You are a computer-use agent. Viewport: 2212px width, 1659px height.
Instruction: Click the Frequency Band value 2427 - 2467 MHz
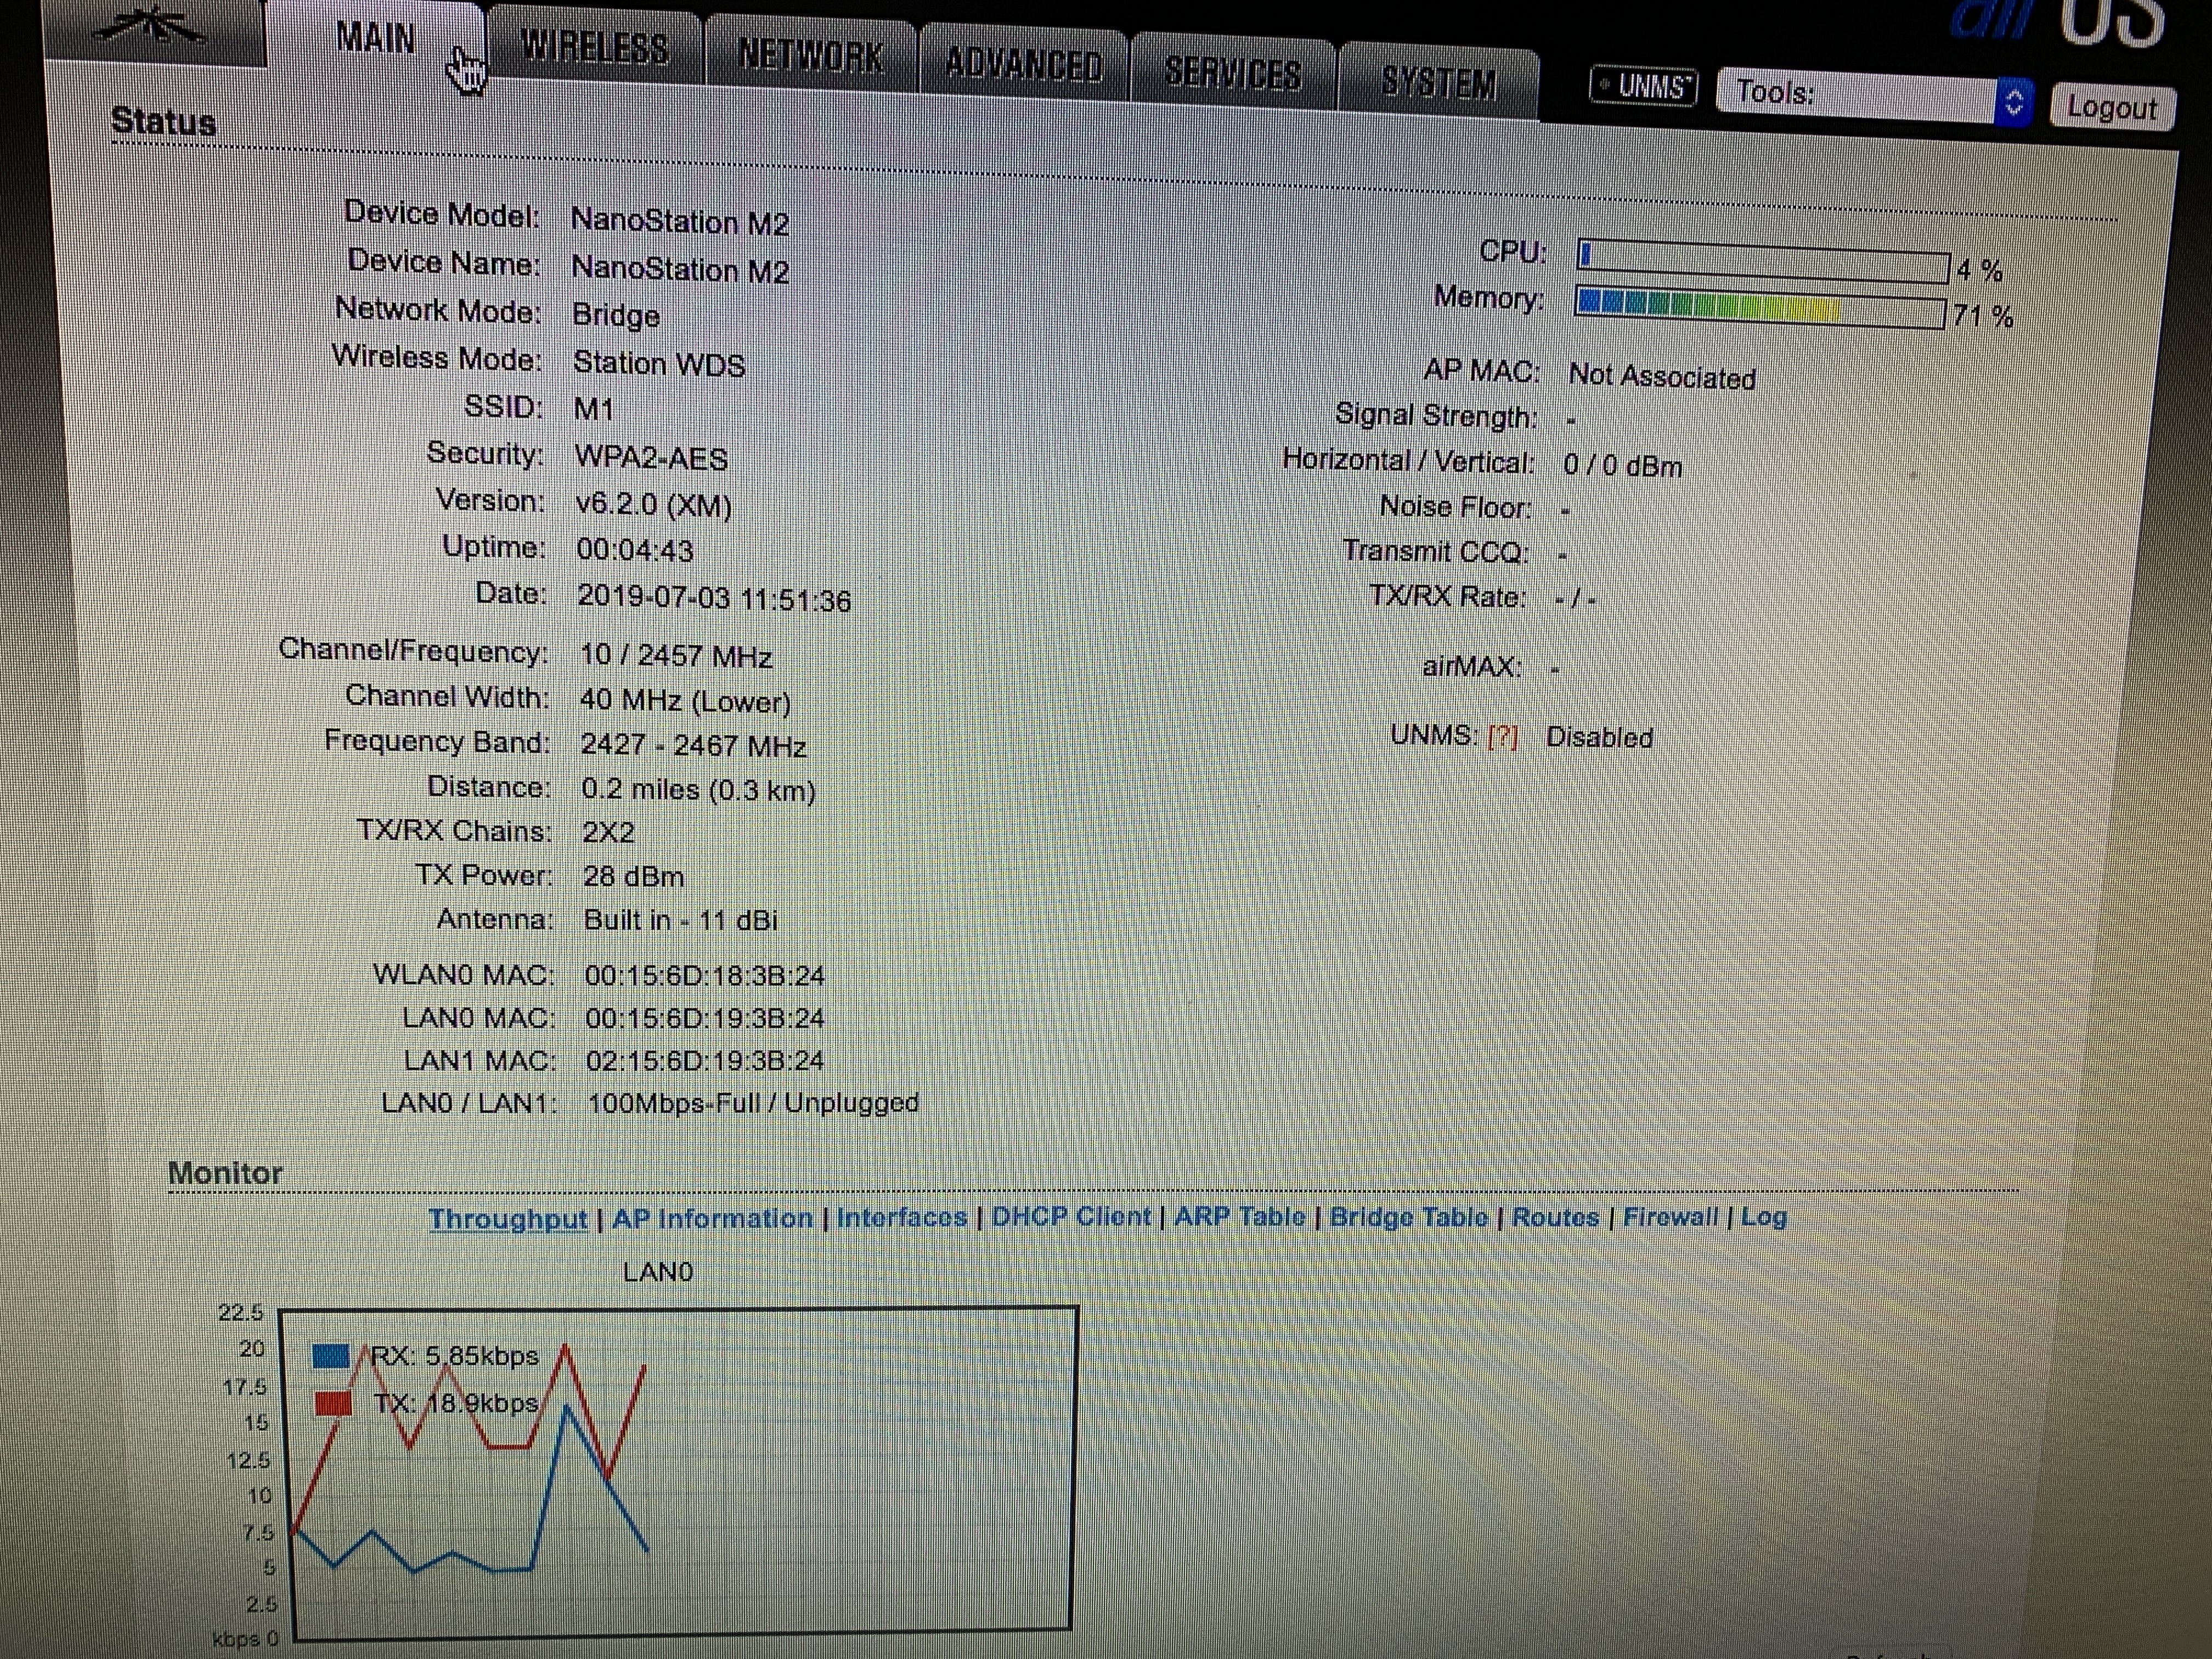coord(694,745)
